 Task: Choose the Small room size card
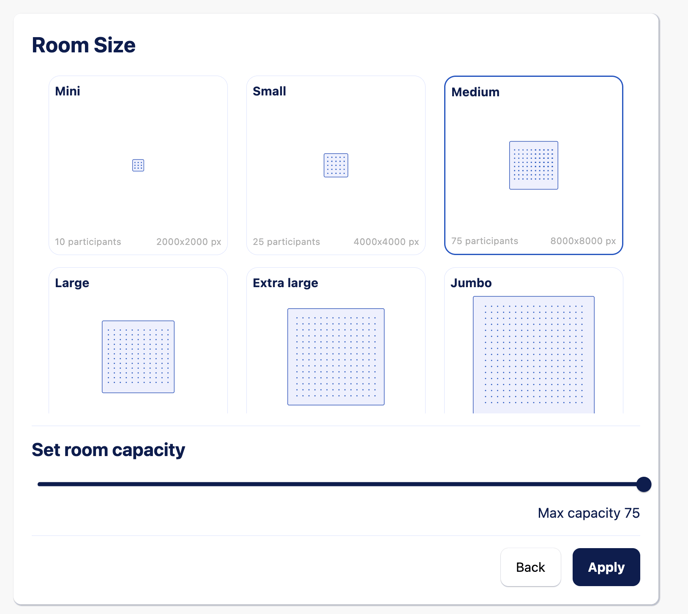336,165
